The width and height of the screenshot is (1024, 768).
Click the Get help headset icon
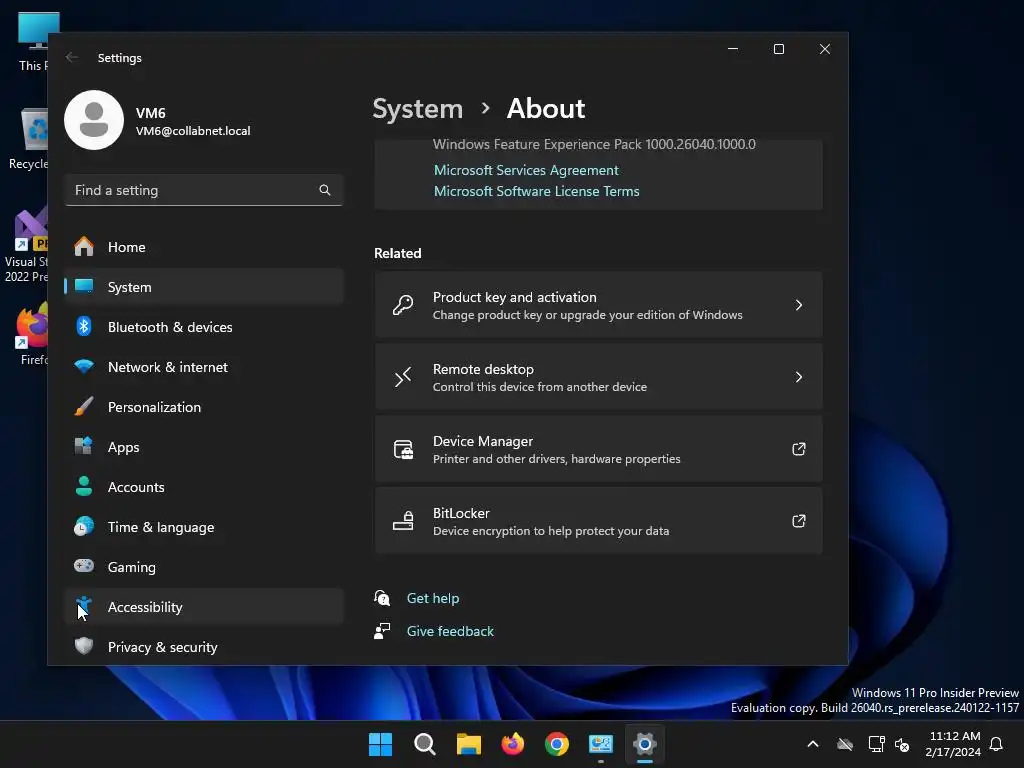[x=382, y=598]
